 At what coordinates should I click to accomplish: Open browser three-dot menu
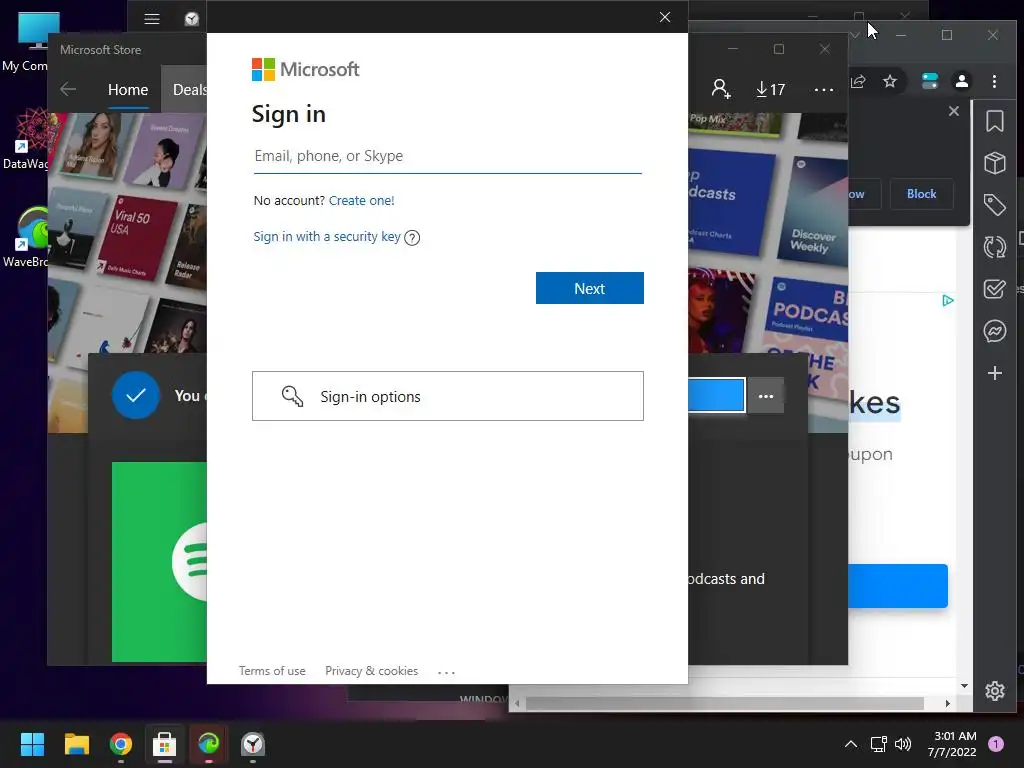(x=994, y=81)
